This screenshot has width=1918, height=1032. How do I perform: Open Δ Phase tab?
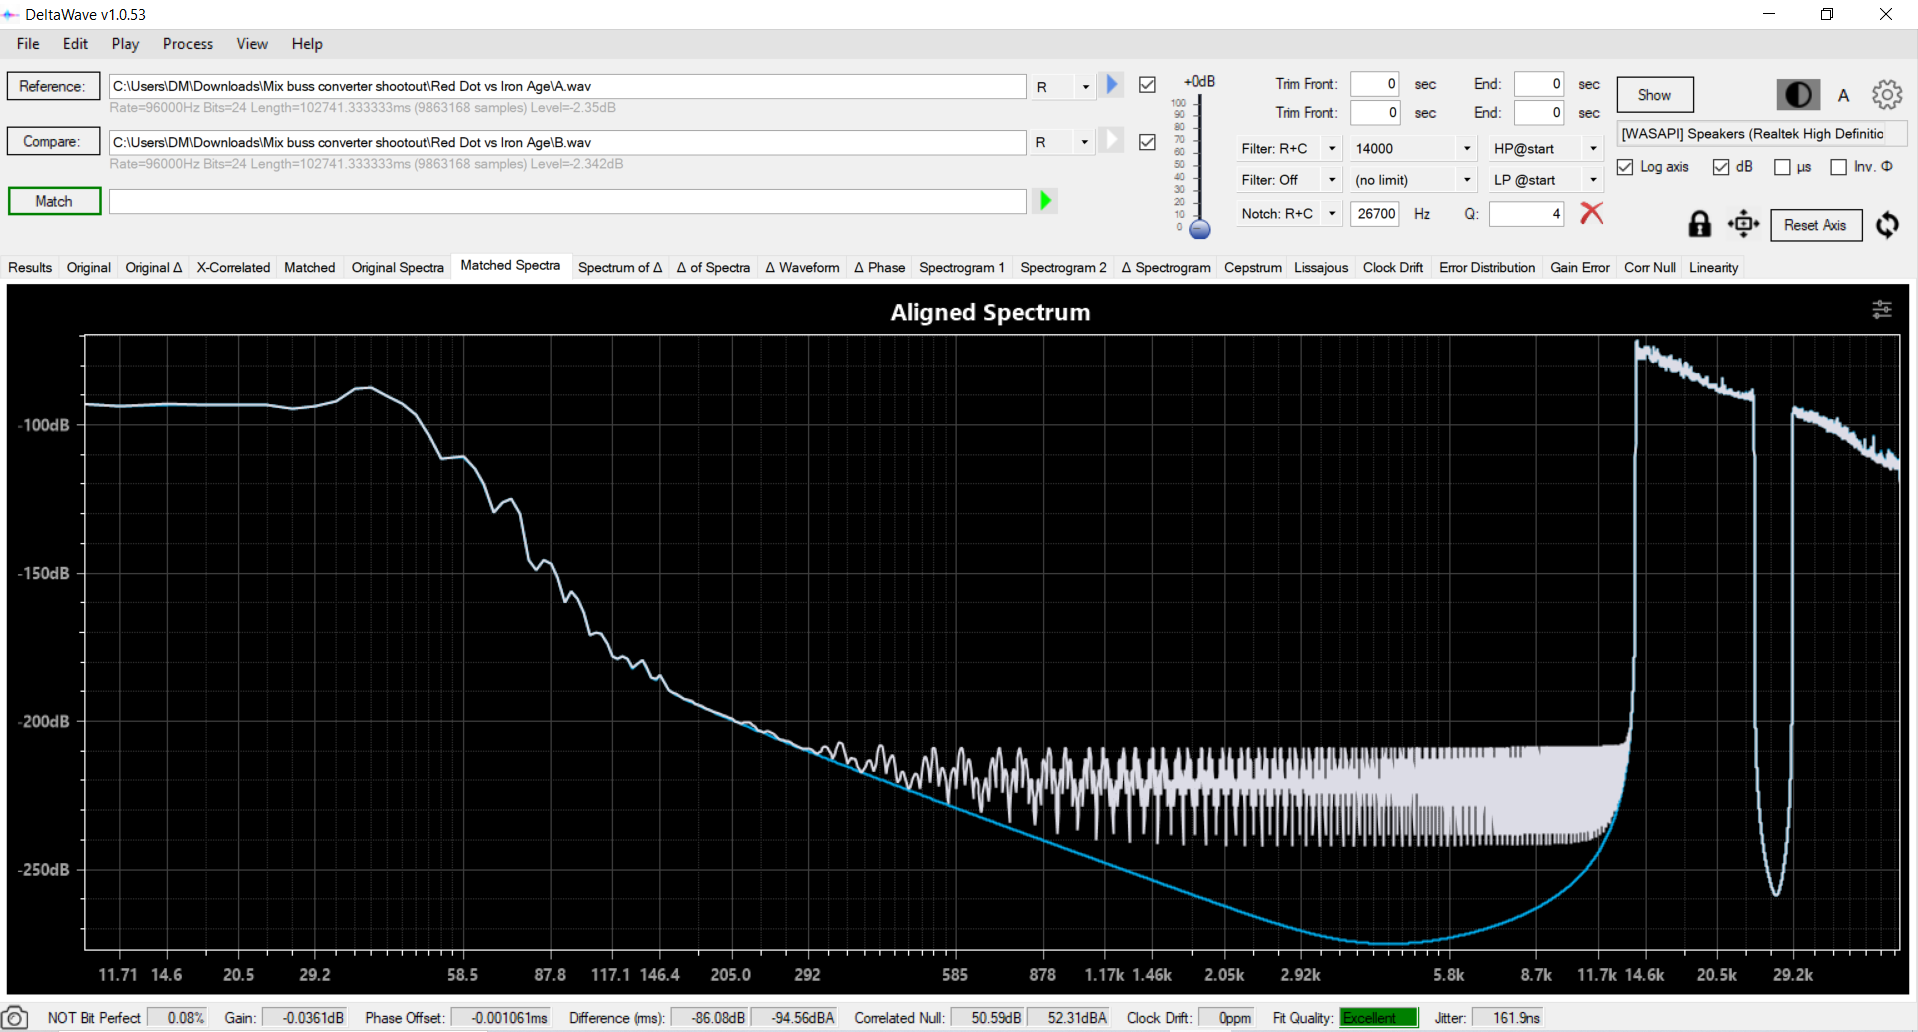pyautogui.click(x=880, y=267)
